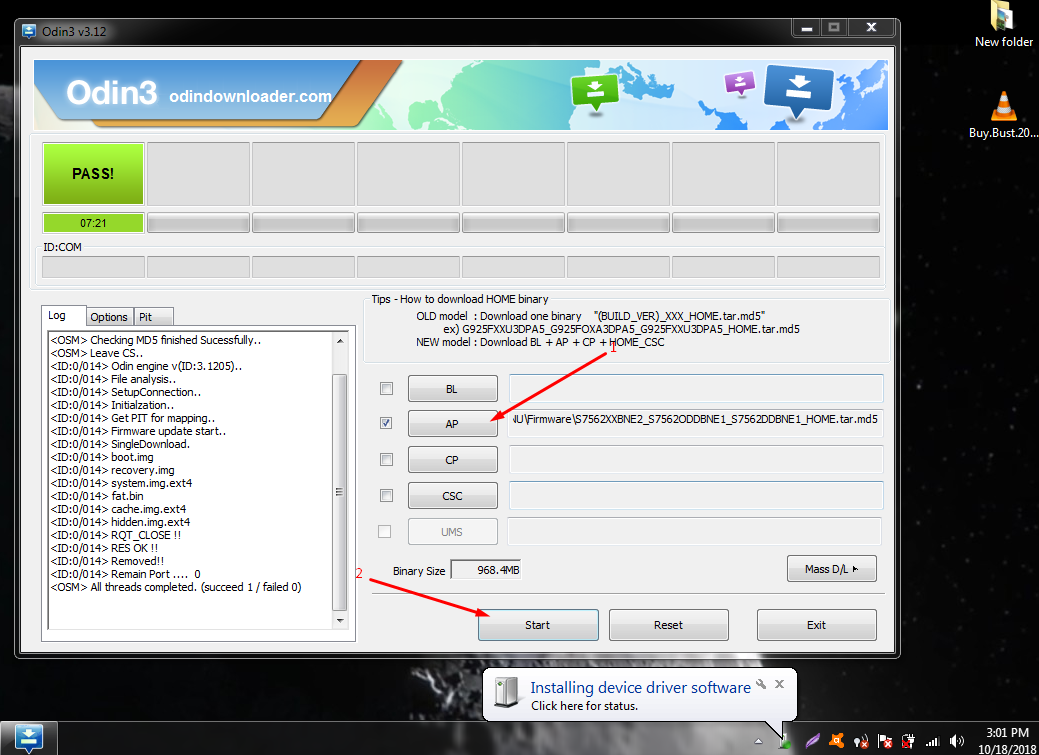
Task: Tick the BL checkbox
Action: [x=386, y=388]
